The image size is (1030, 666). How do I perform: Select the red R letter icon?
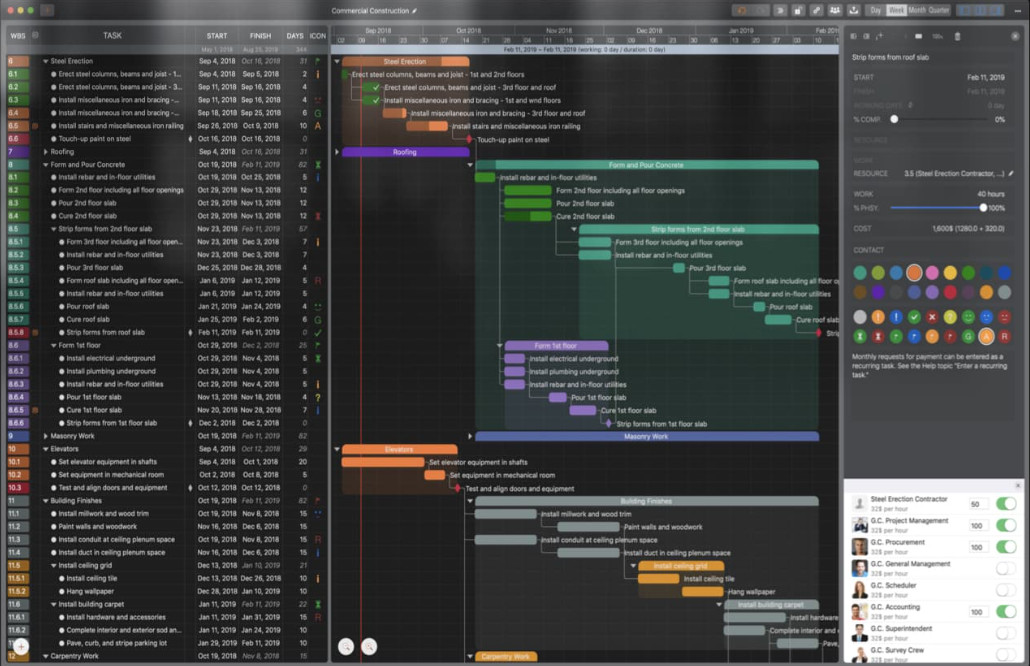pyautogui.click(x=1004, y=336)
